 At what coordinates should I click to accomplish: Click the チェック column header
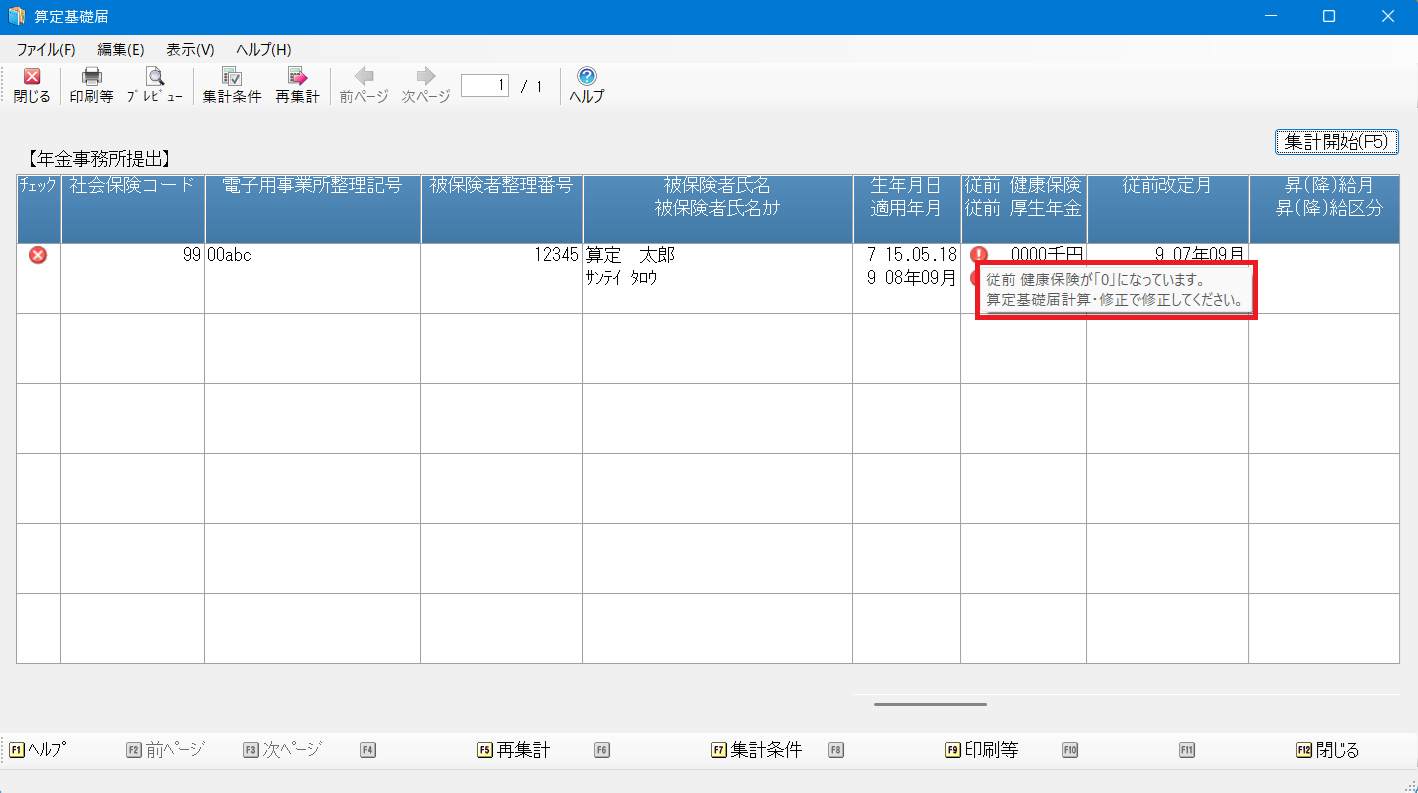pyautogui.click(x=38, y=209)
